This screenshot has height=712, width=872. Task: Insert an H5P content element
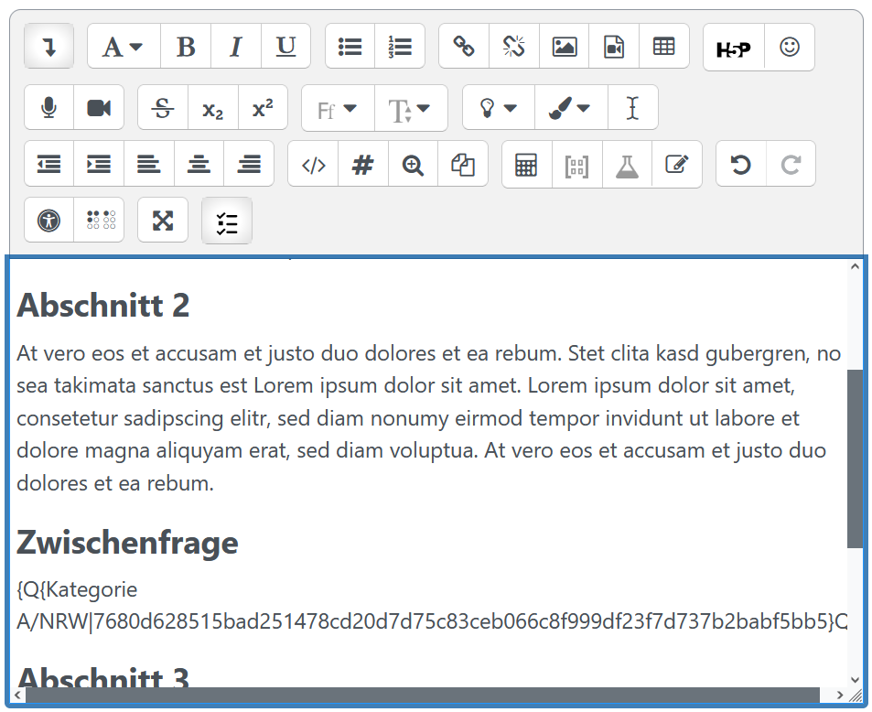click(x=733, y=47)
